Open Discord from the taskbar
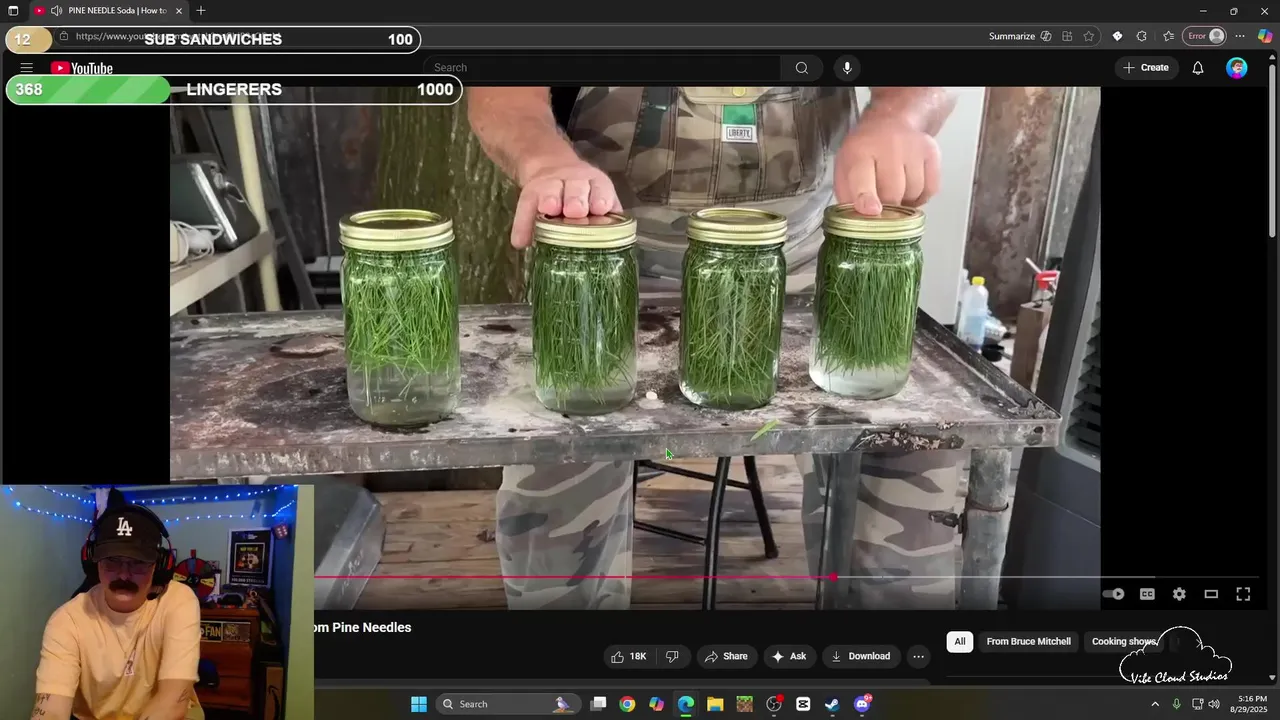This screenshot has height=720, width=1280. pos(862,704)
